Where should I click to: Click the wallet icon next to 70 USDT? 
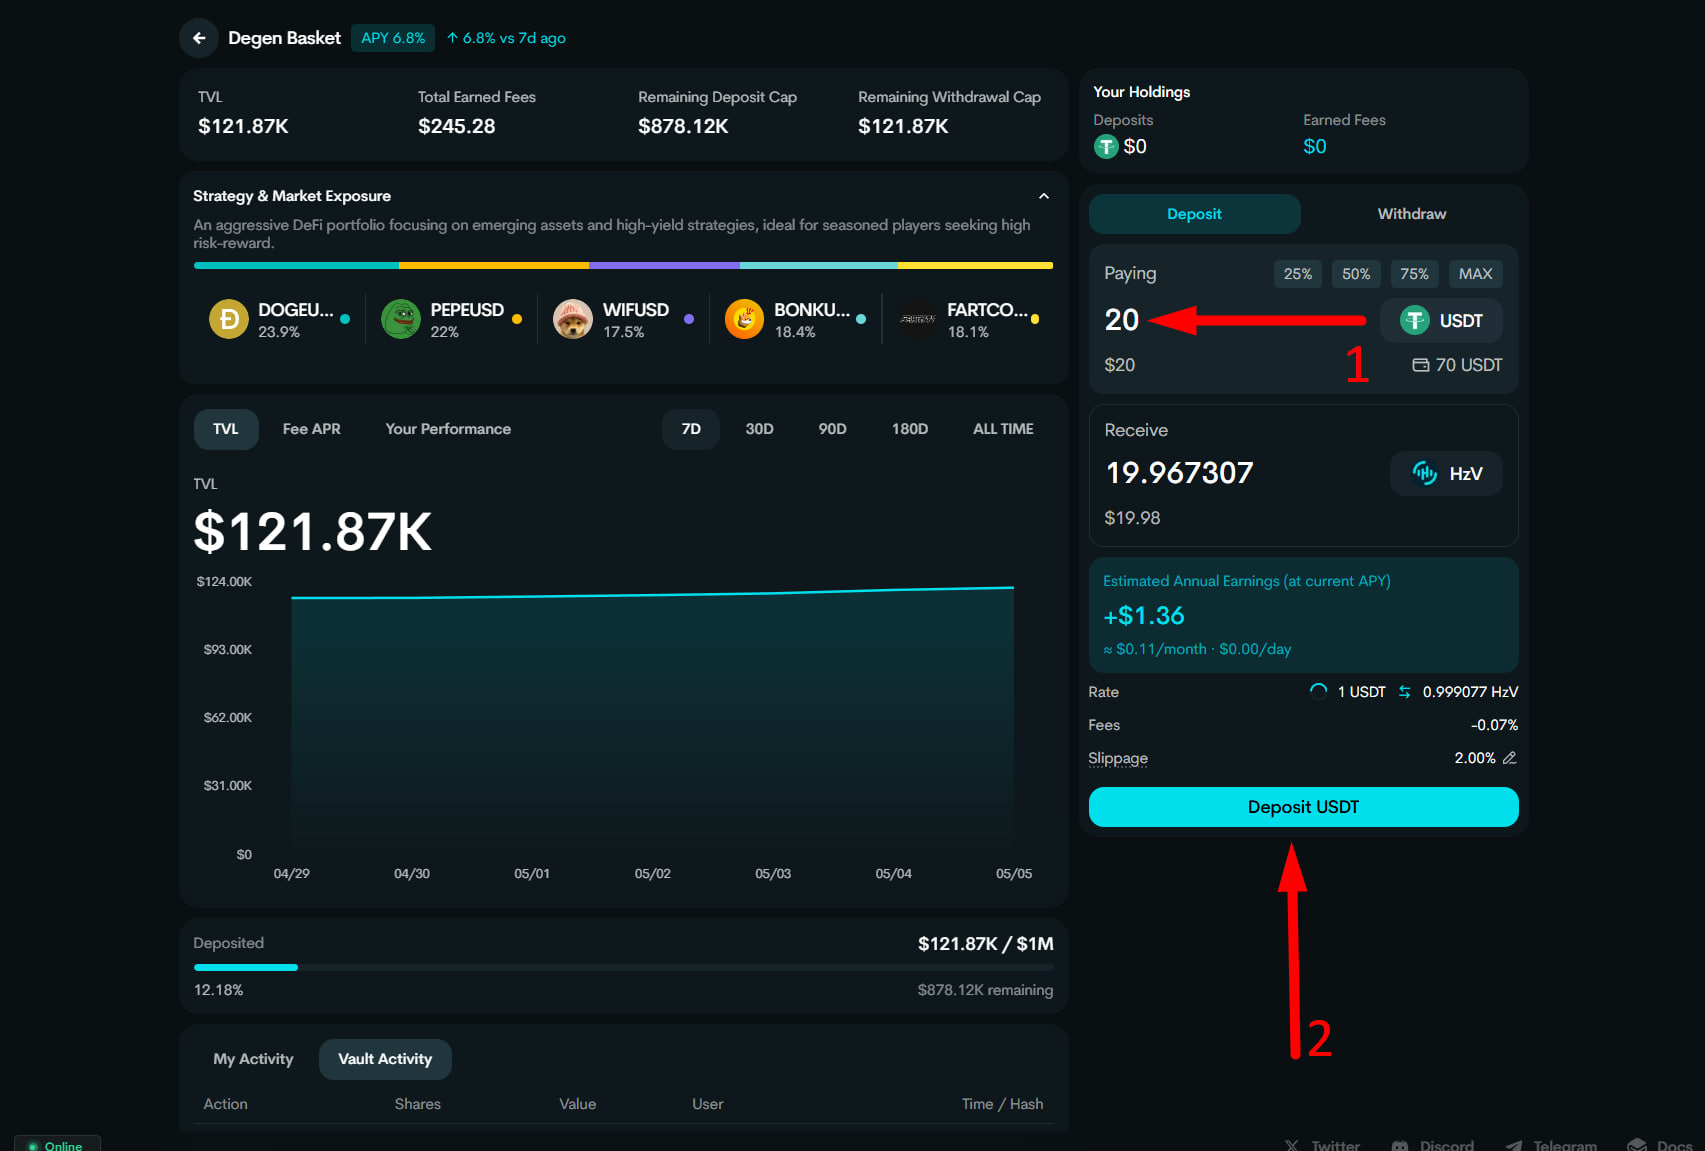coord(1421,365)
